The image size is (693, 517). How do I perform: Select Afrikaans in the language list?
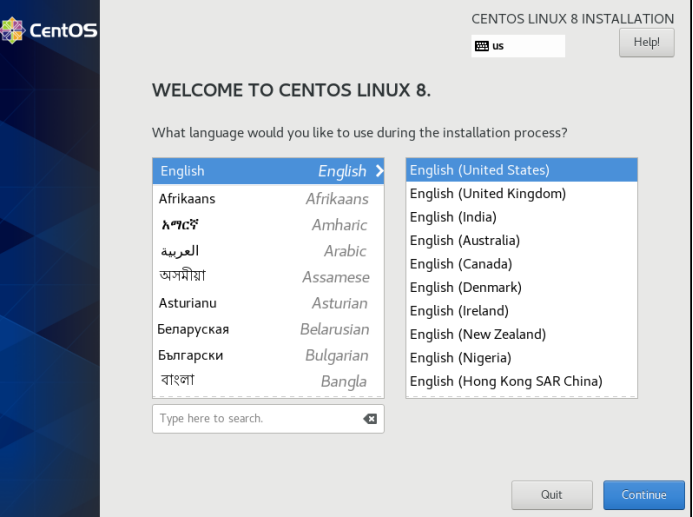click(x=268, y=199)
